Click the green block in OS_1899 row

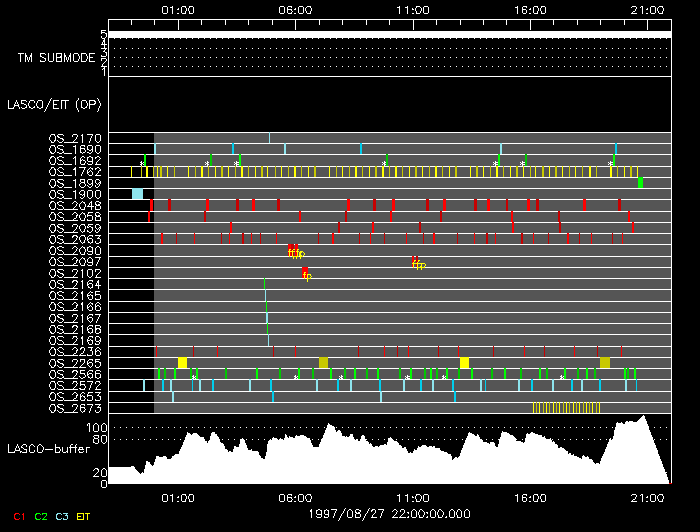640,183
